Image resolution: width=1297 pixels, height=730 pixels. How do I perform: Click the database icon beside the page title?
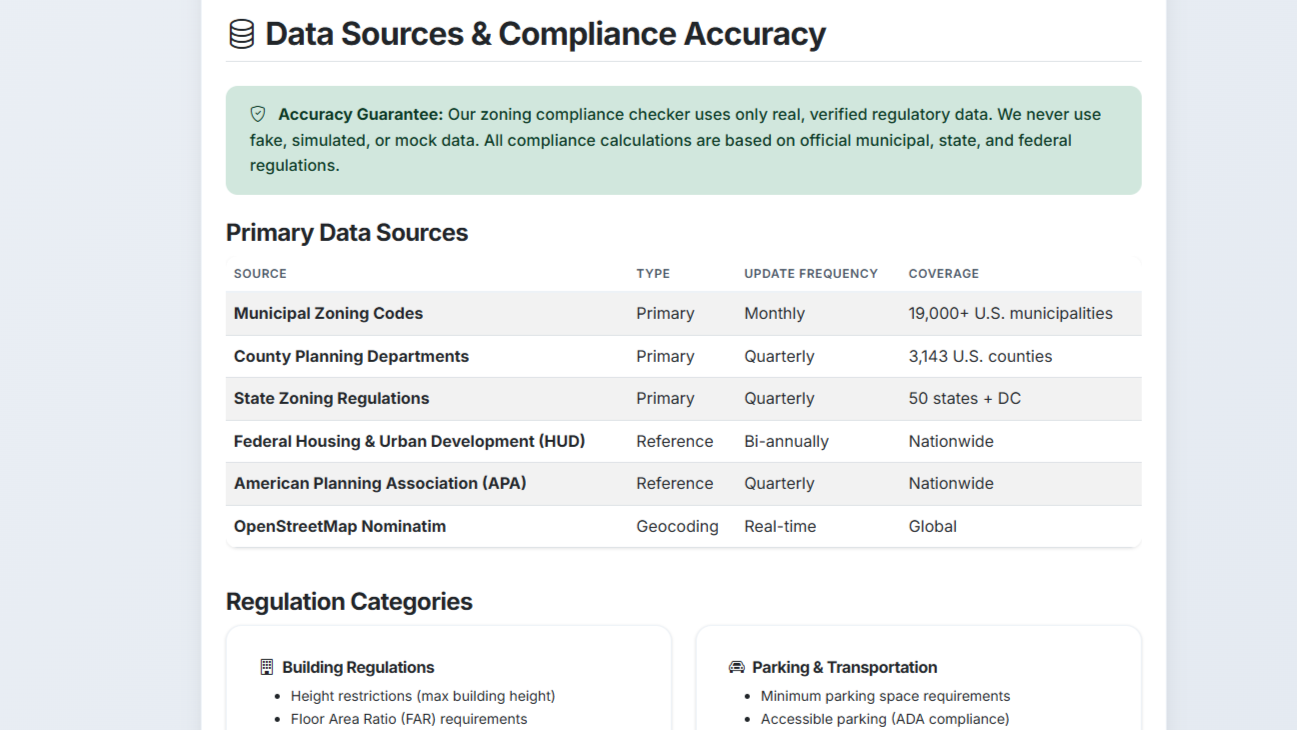241,34
